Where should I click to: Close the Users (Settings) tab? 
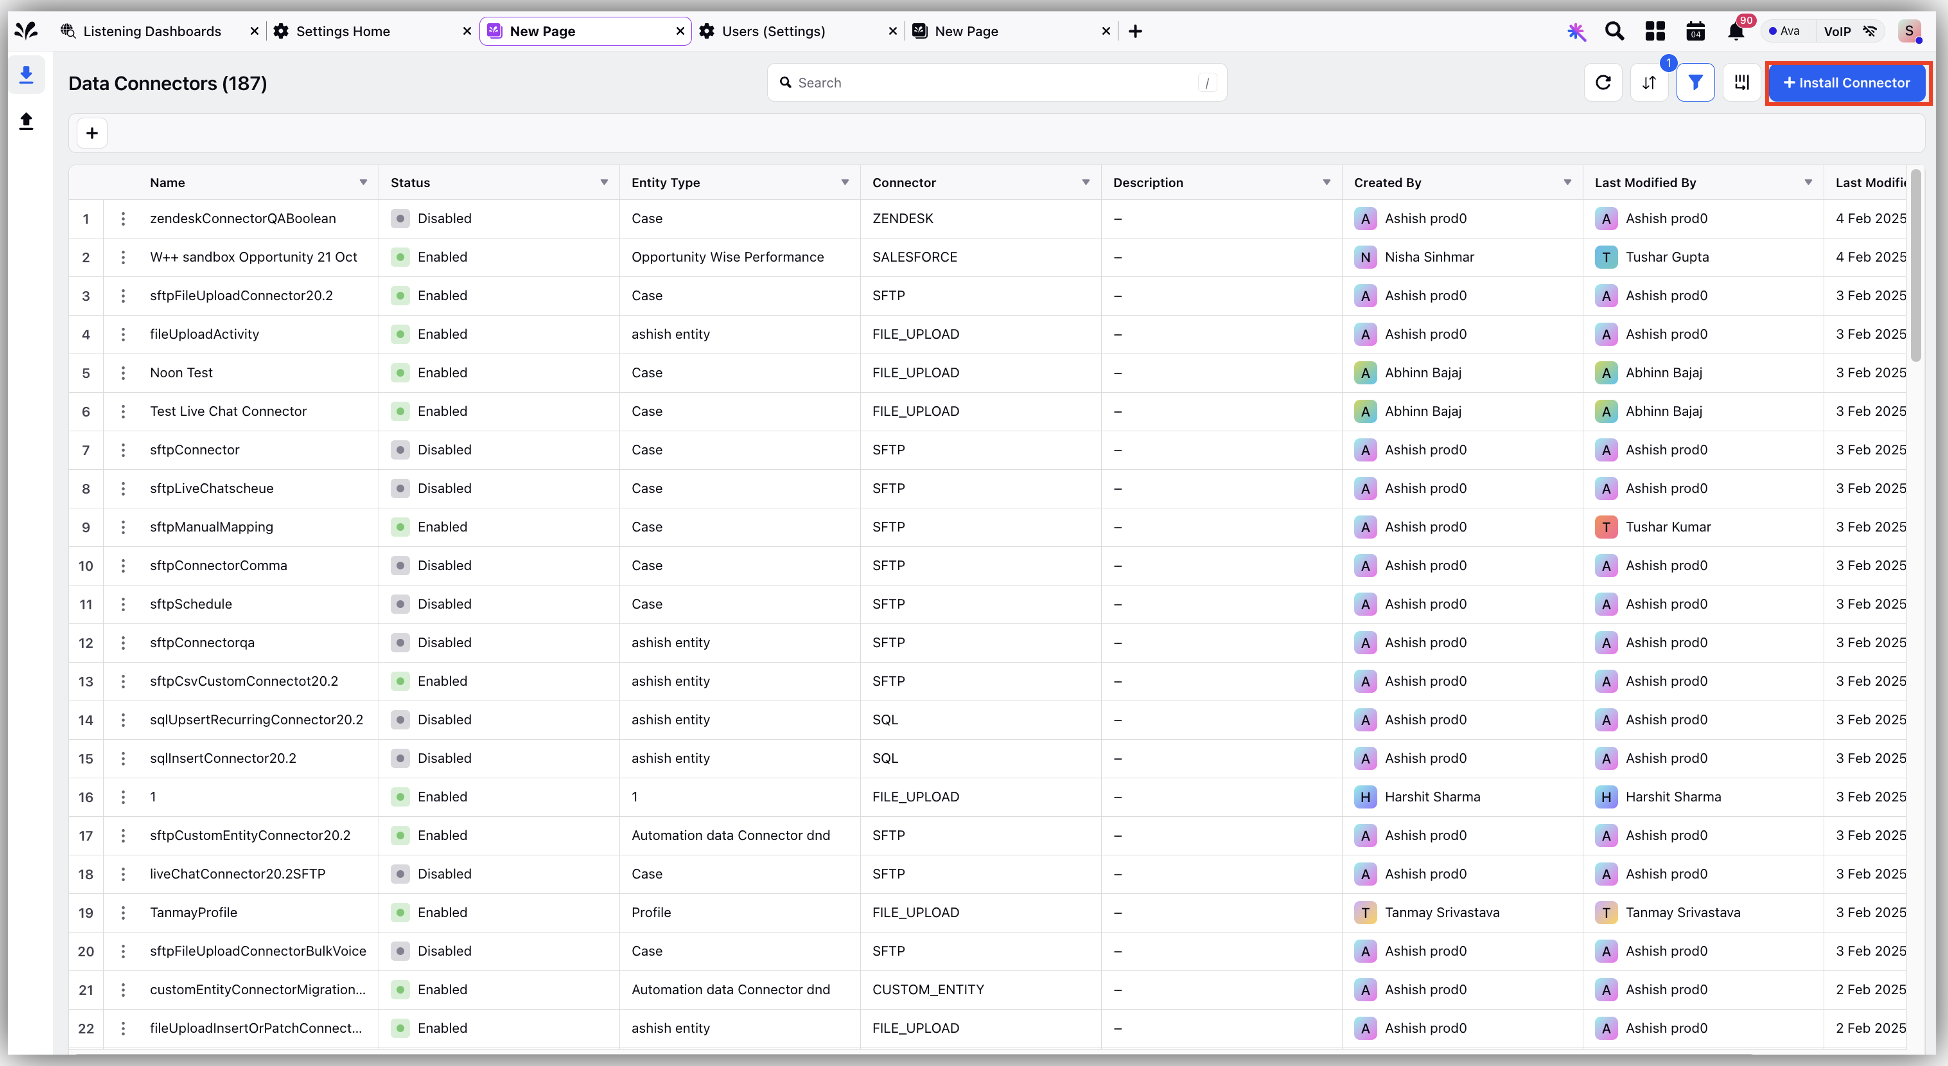(x=893, y=31)
